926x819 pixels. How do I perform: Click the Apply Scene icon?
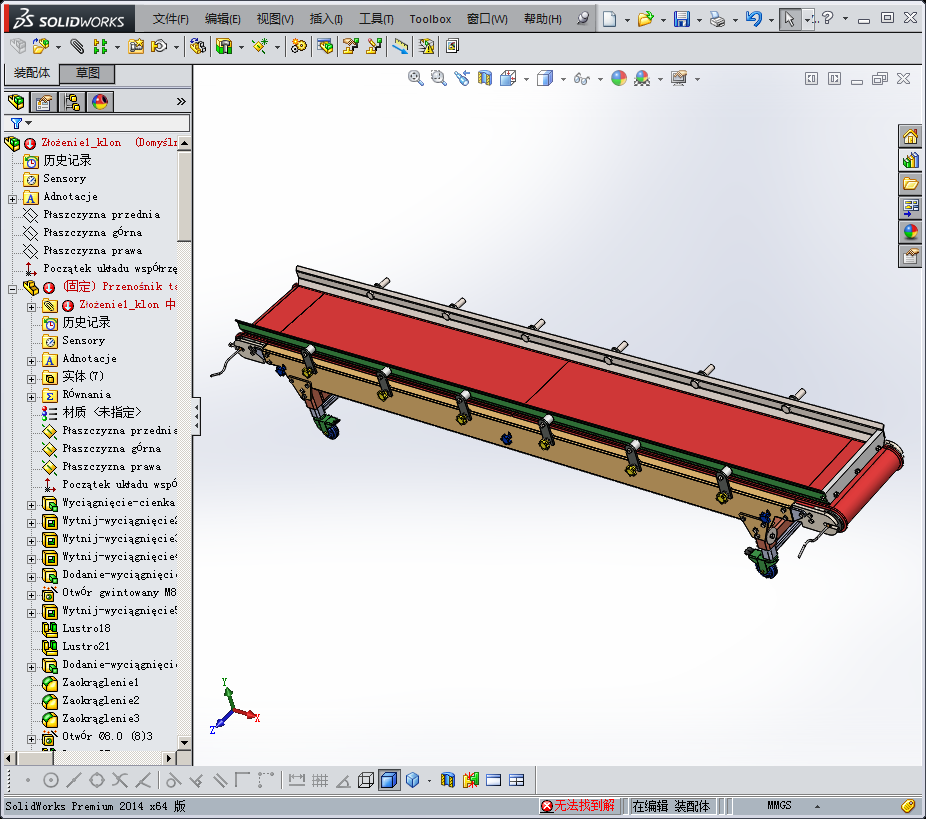tap(642, 78)
